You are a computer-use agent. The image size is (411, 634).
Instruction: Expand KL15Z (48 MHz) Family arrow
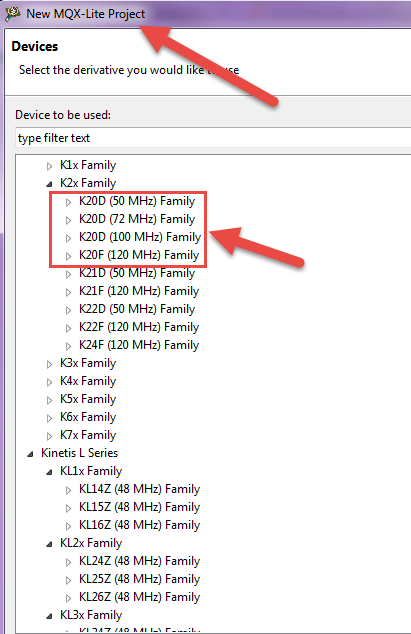(68, 508)
